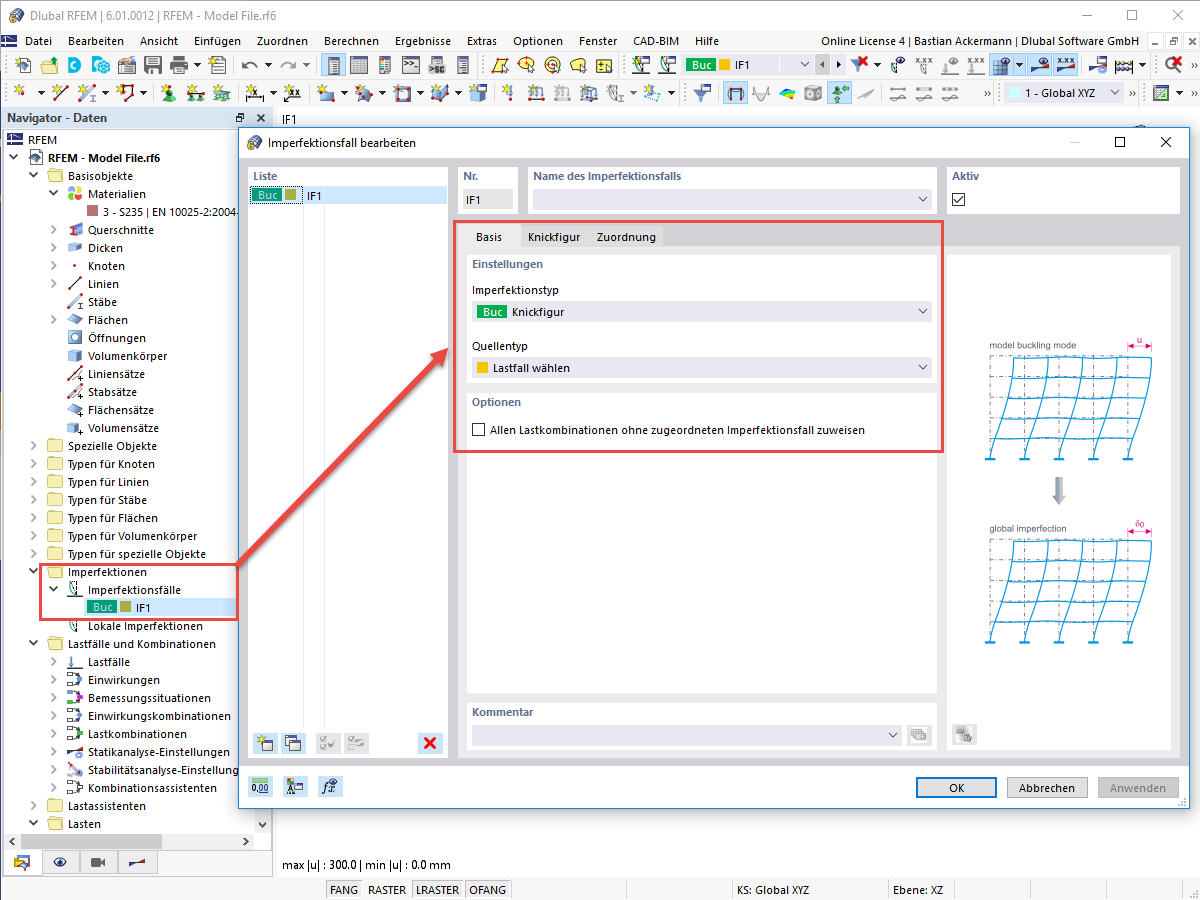
Task: Toggle the Aktiv checkbox for the imperfection case
Action: click(x=957, y=199)
